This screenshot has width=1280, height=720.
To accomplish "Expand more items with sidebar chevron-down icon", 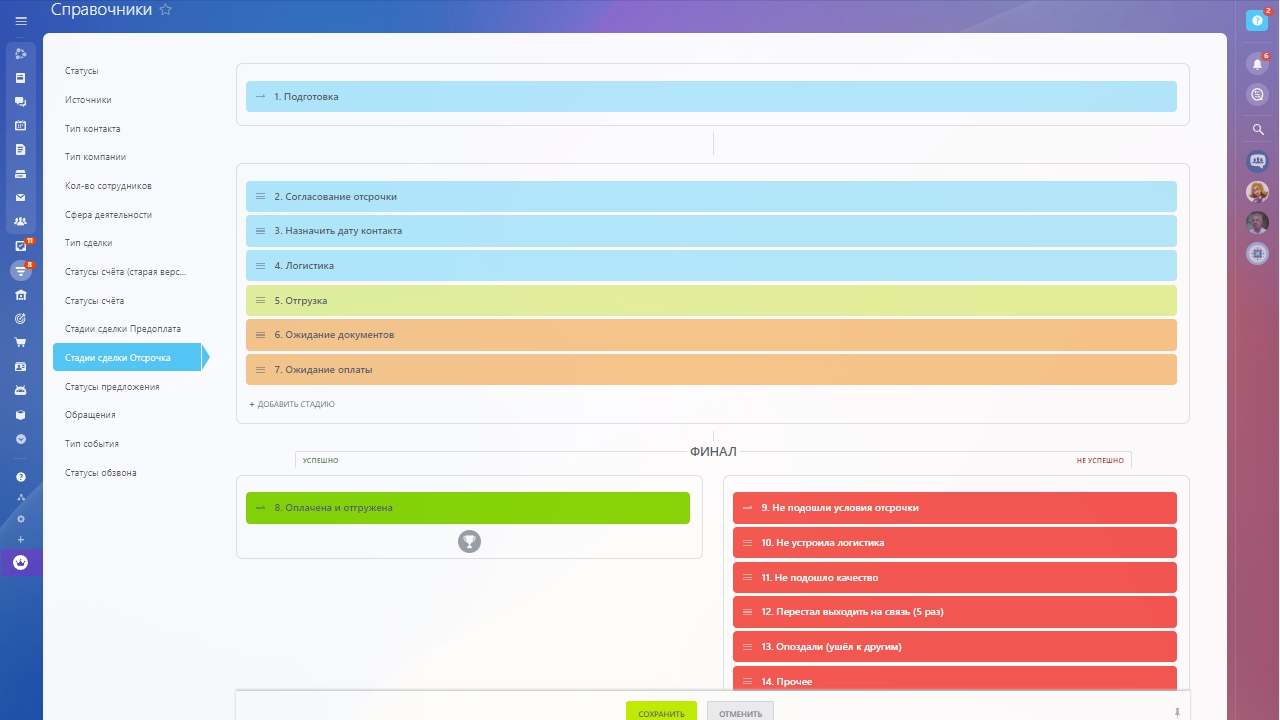I will (21, 439).
